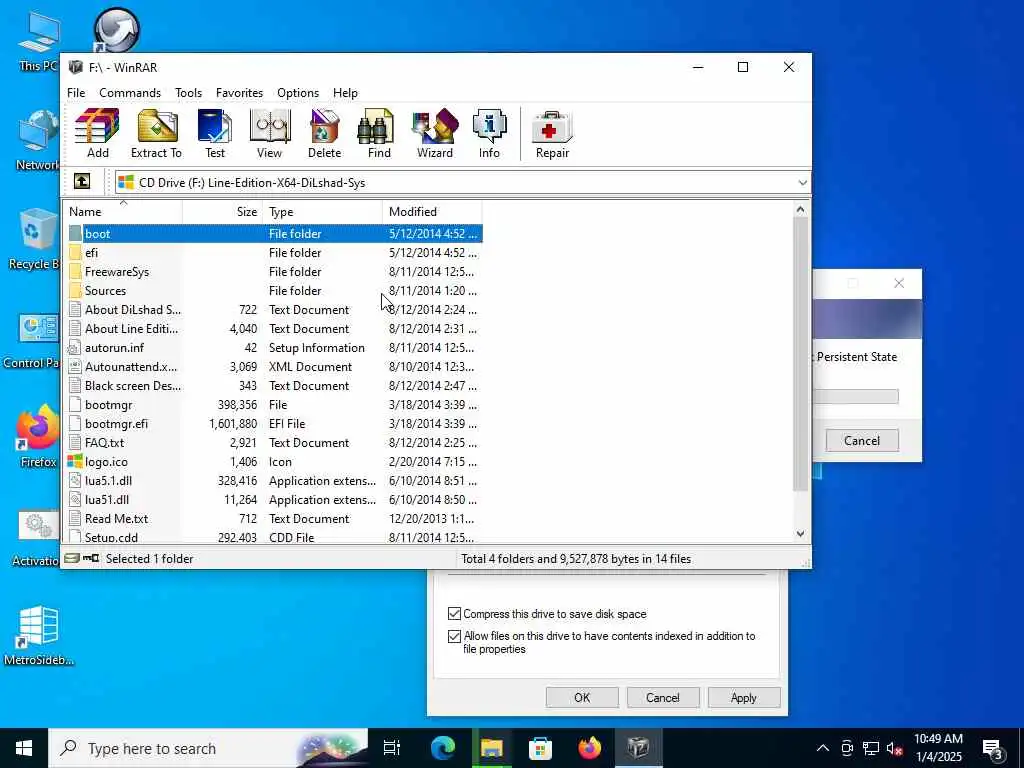Click the Type here to search box

click(208, 748)
